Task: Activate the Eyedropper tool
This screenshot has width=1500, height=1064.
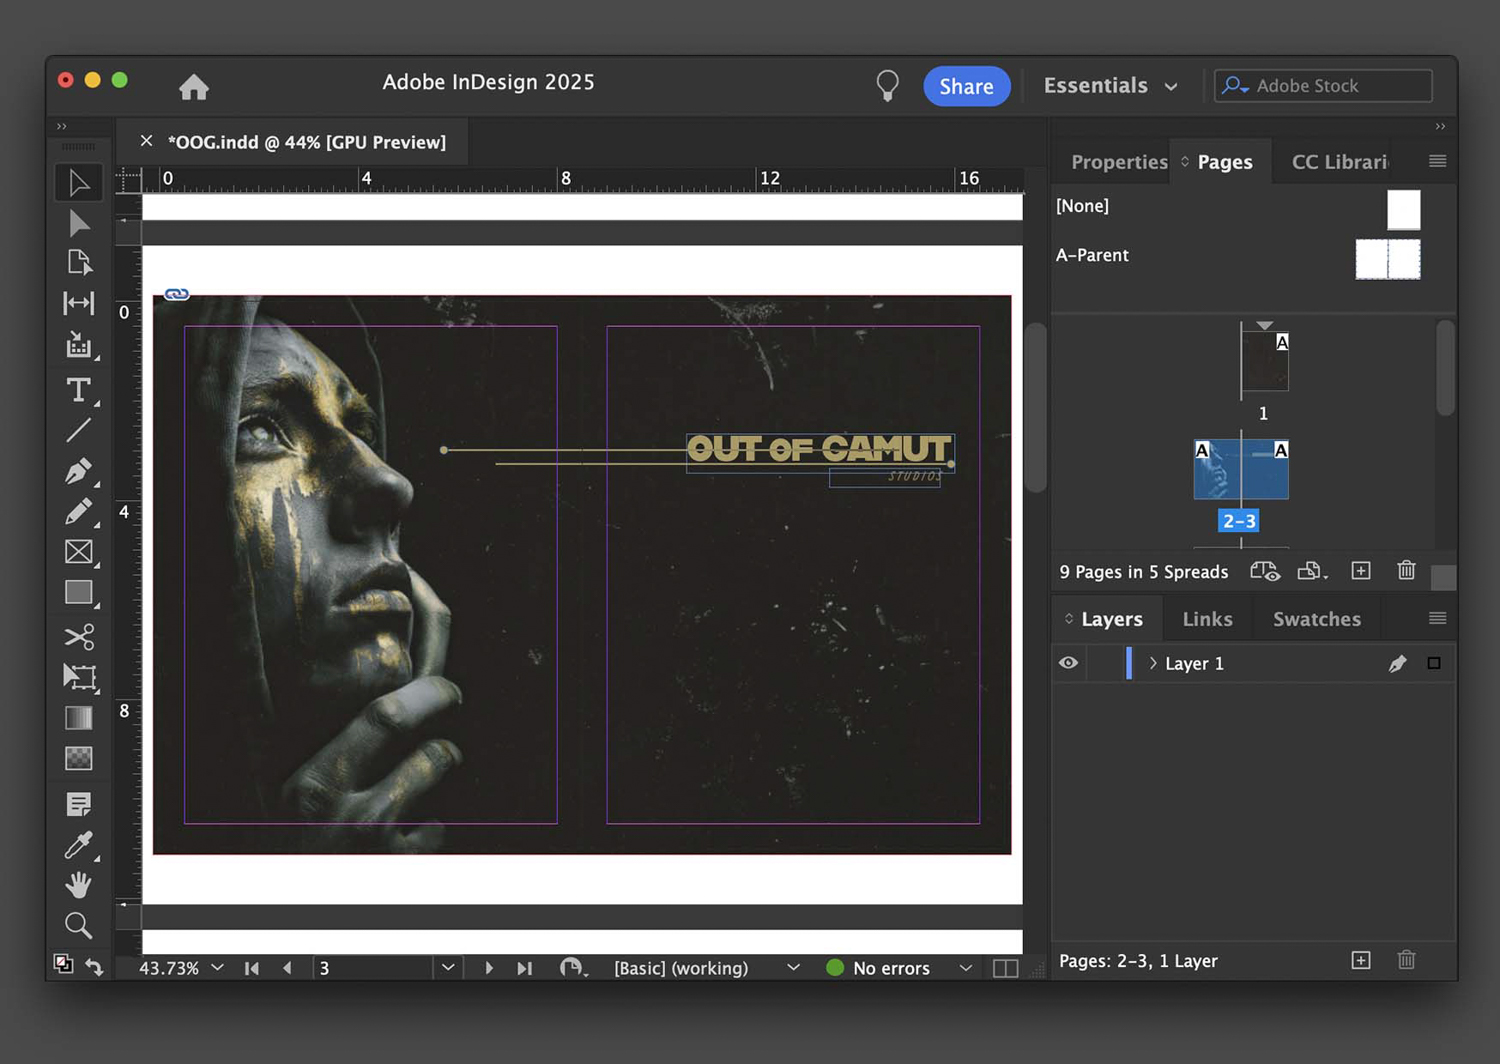Action: 78,845
